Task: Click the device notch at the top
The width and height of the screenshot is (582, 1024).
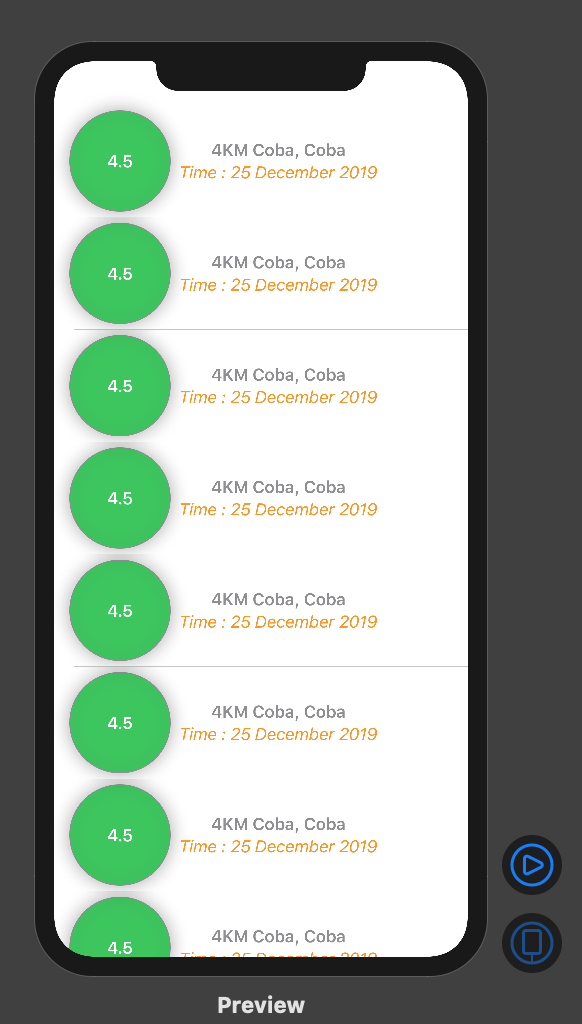Action: pos(261,75)
